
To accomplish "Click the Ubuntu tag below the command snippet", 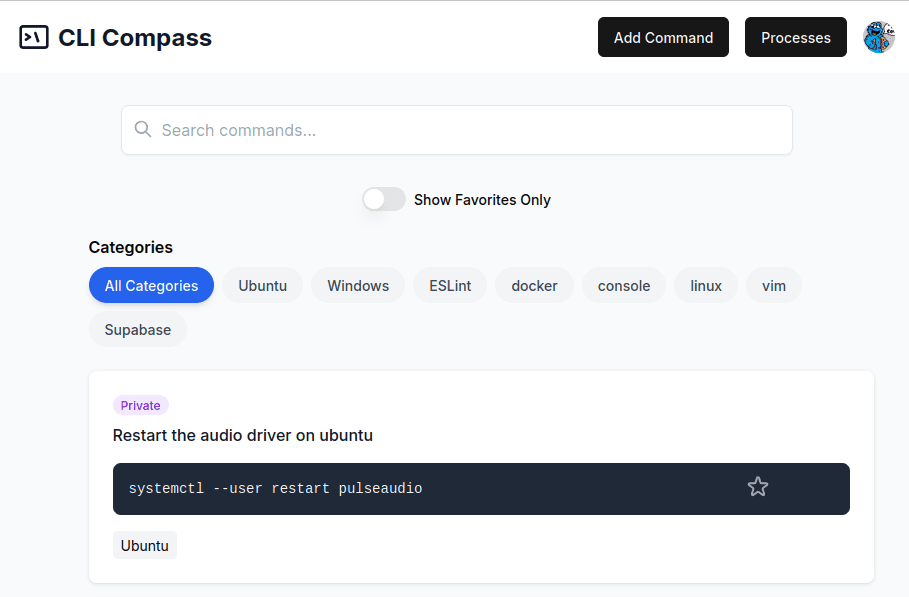I will [144, 545].
